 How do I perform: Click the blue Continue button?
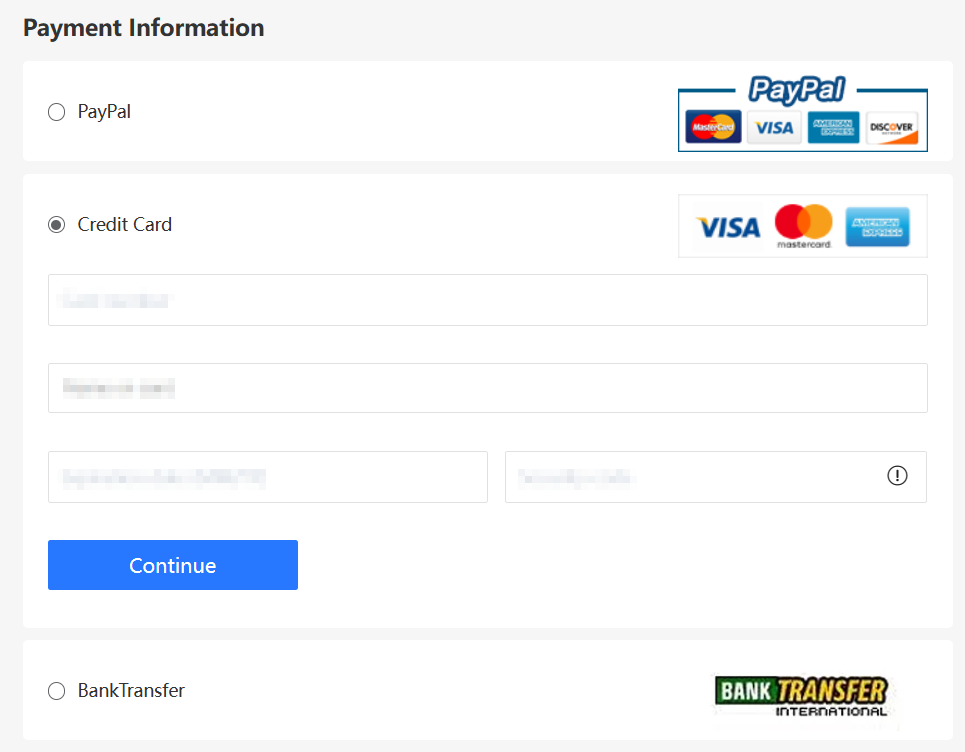pos(173,565)
